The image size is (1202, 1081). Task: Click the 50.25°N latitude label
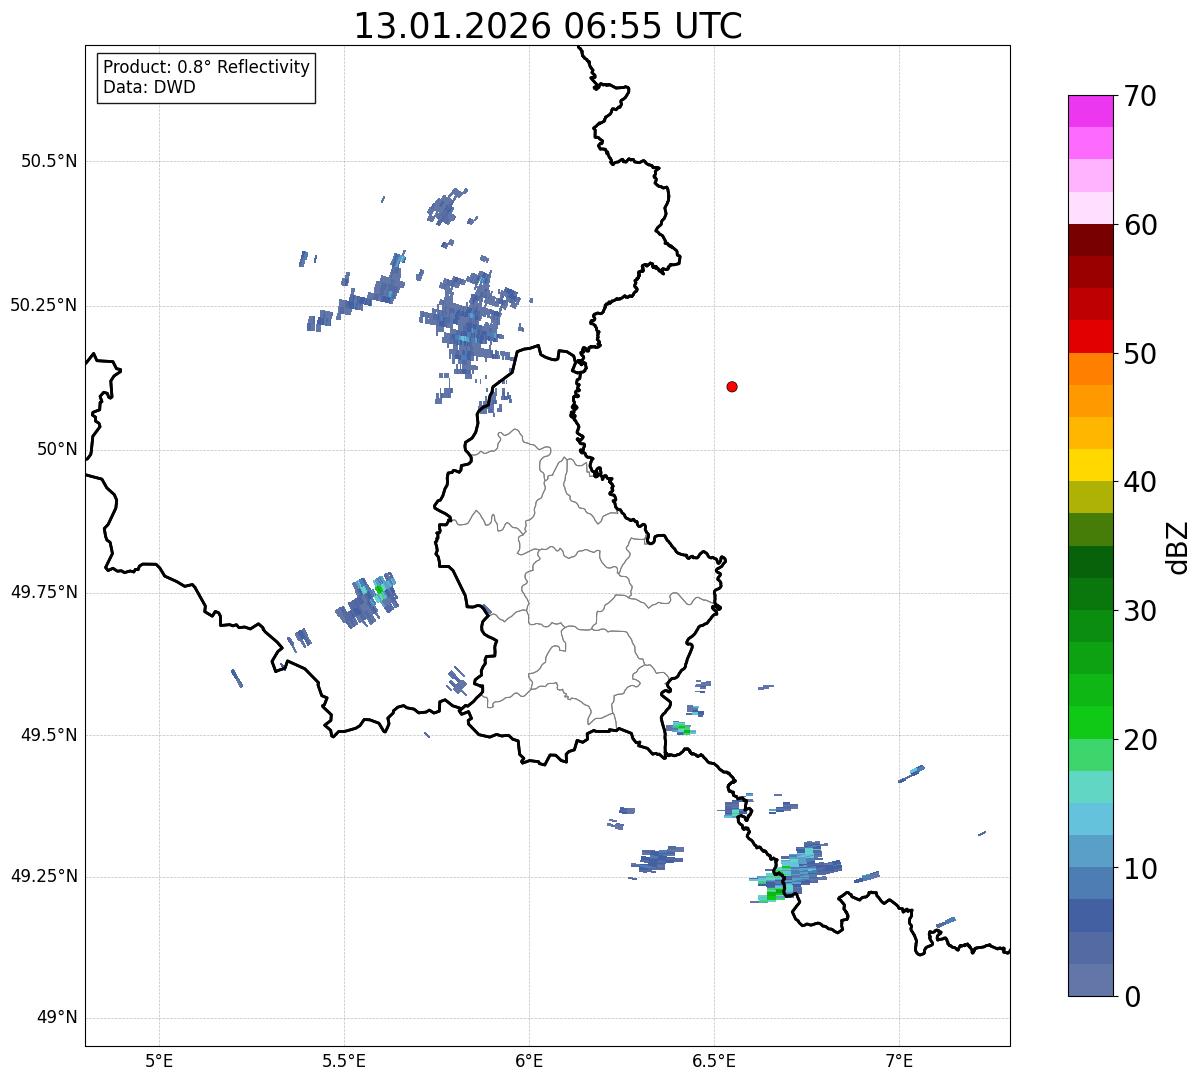[x=44, y=305]
